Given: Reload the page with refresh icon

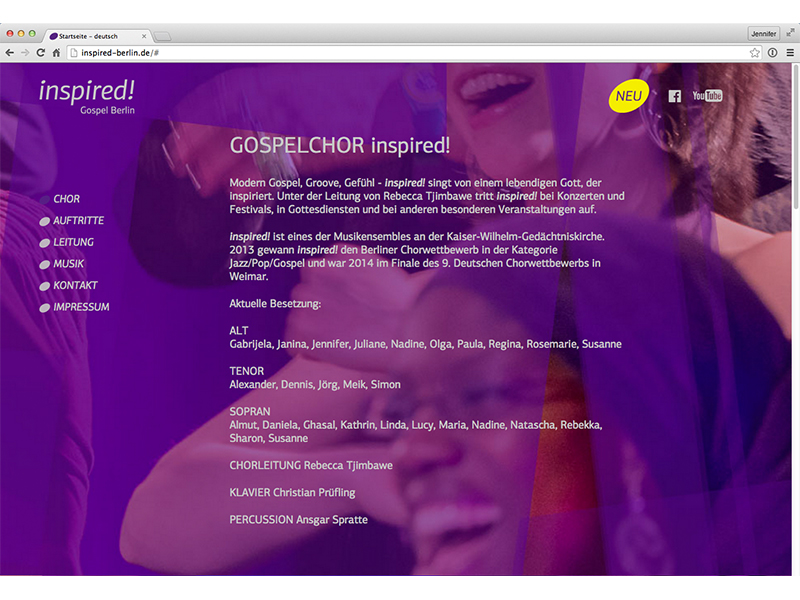Looking at the screenshot, I should coord(41,53).
